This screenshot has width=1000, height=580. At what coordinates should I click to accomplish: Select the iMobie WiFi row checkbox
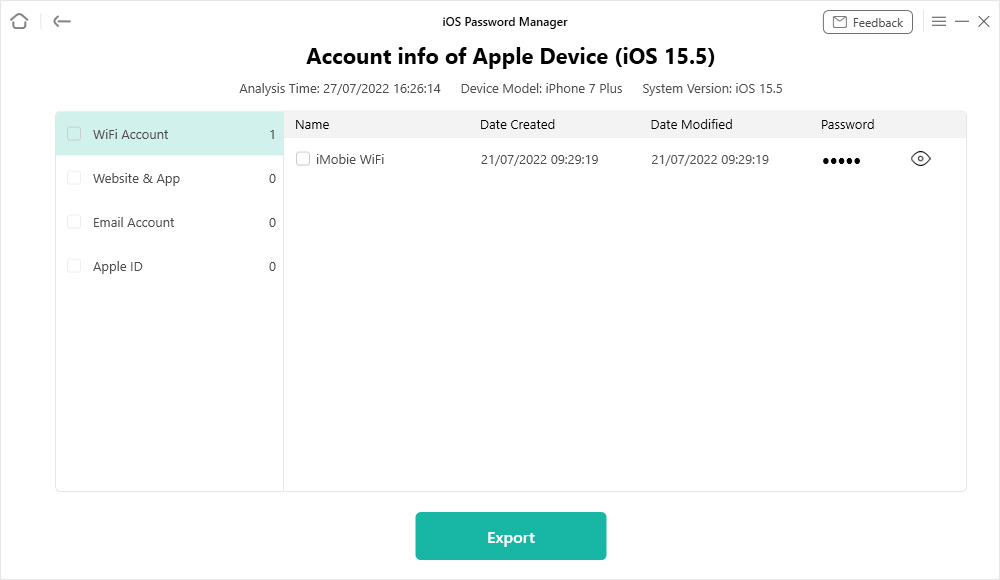tap(303, 159)
